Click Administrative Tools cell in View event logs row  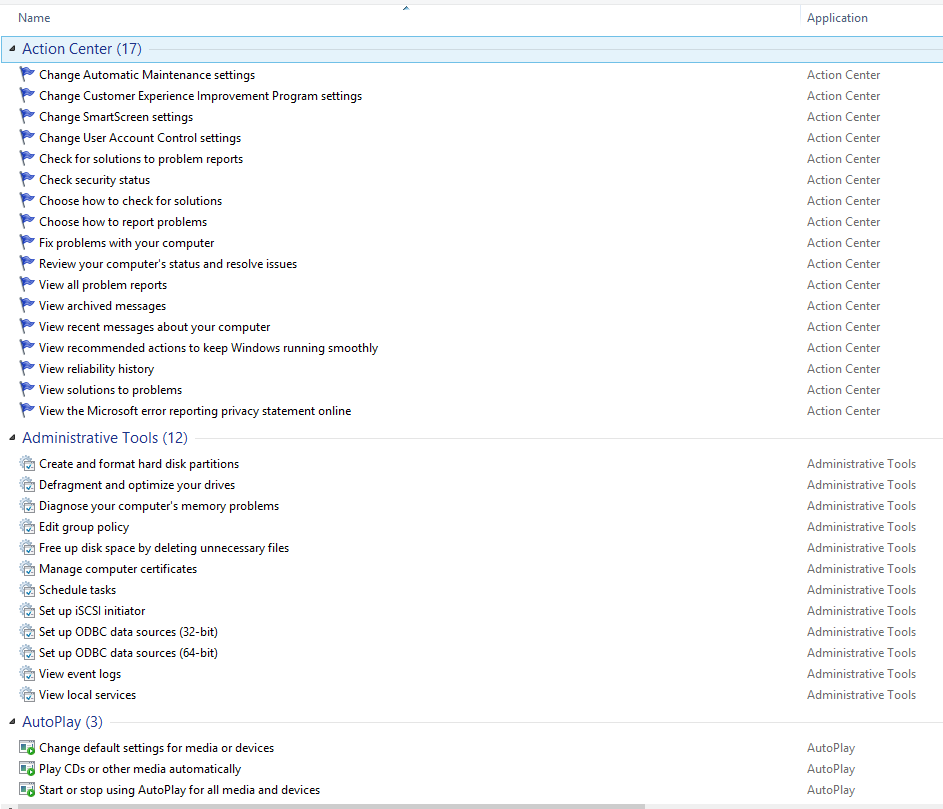pyautogui.click(x=861, y=674)
